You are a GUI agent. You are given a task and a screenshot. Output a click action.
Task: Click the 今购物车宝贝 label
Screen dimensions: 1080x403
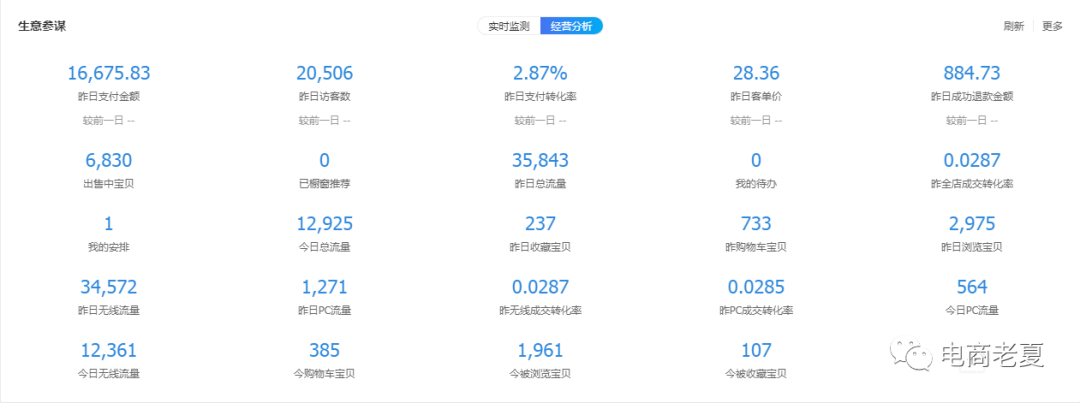click(x=324, y=373)
